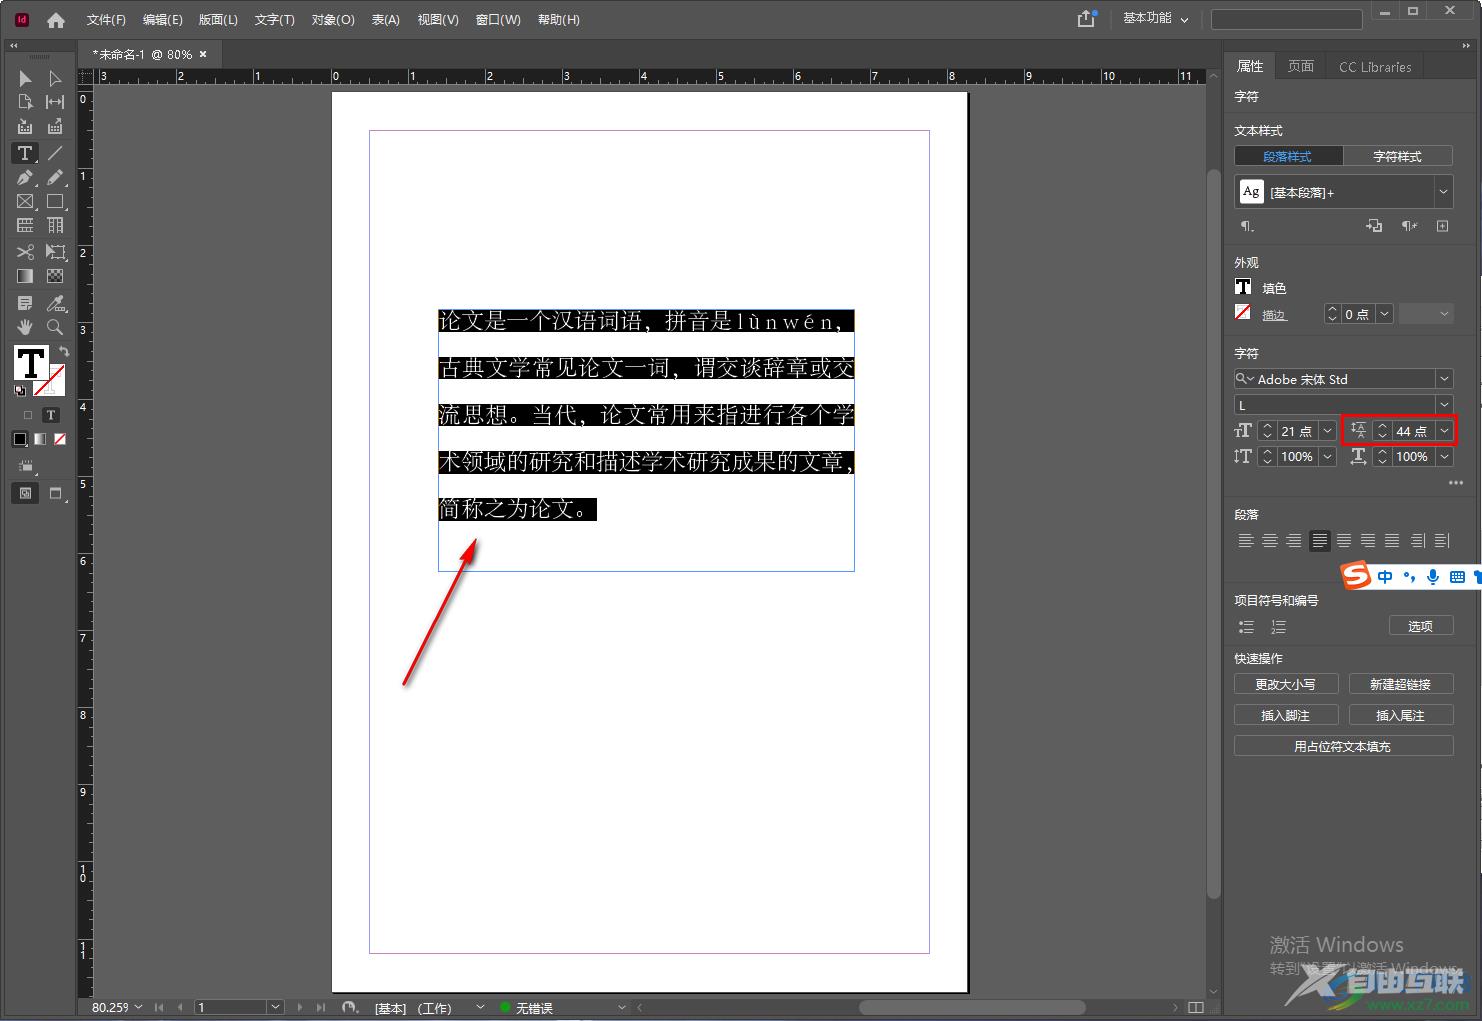Select justify with last line left
1482x1021 pixels.
[x=1320, y=541]
